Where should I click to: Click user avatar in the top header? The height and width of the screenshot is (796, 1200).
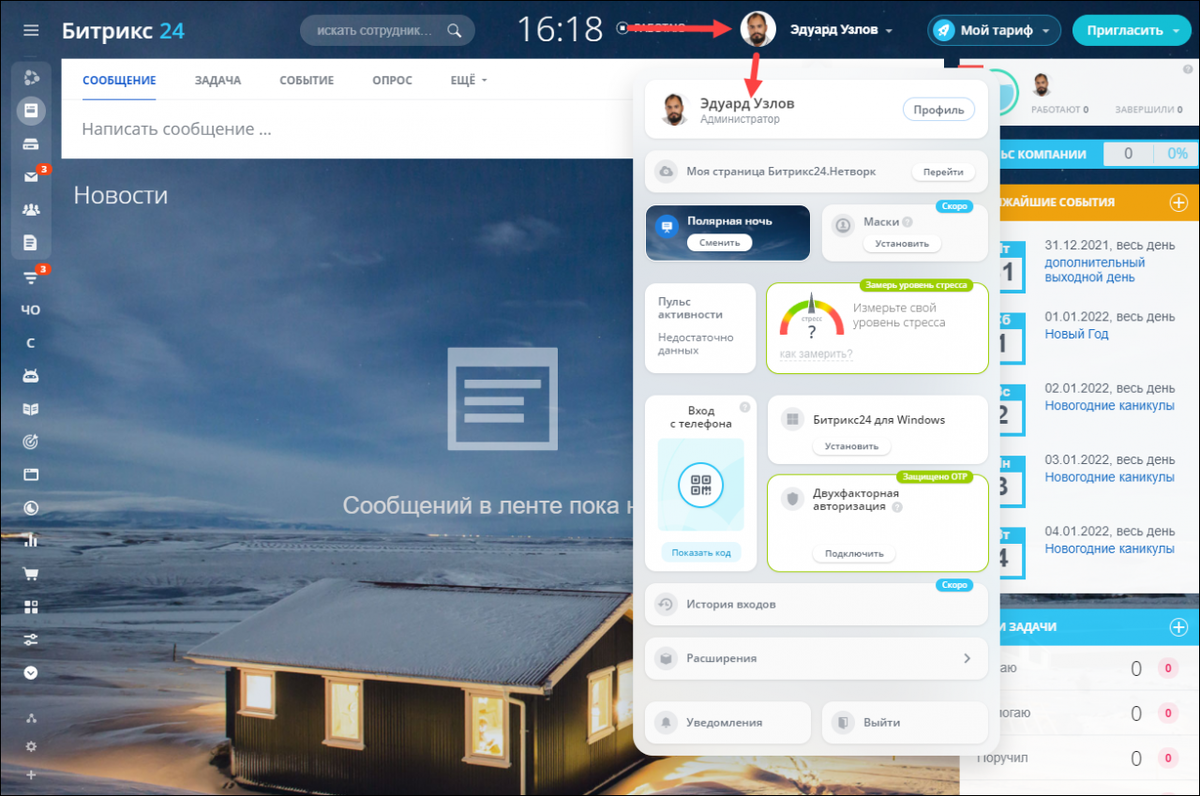coord(758,29)
